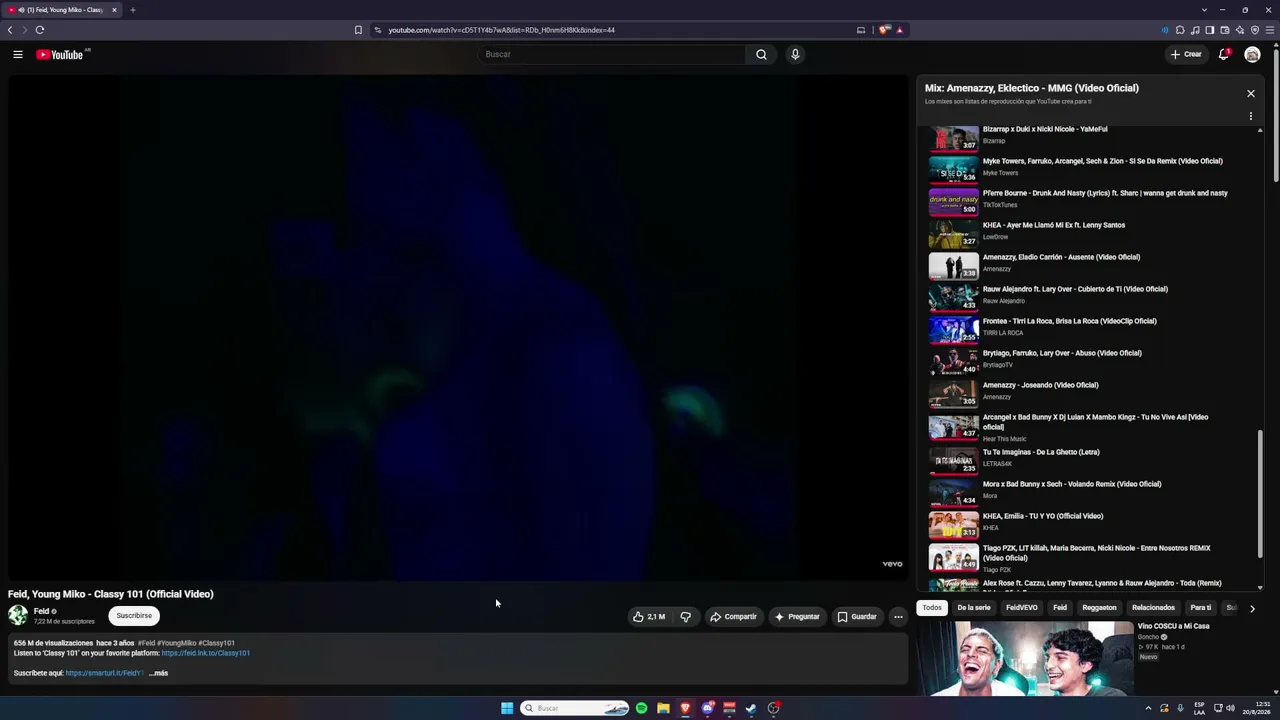
Task: Start voice search with the microphone
Action: click(x=795, y=54)
